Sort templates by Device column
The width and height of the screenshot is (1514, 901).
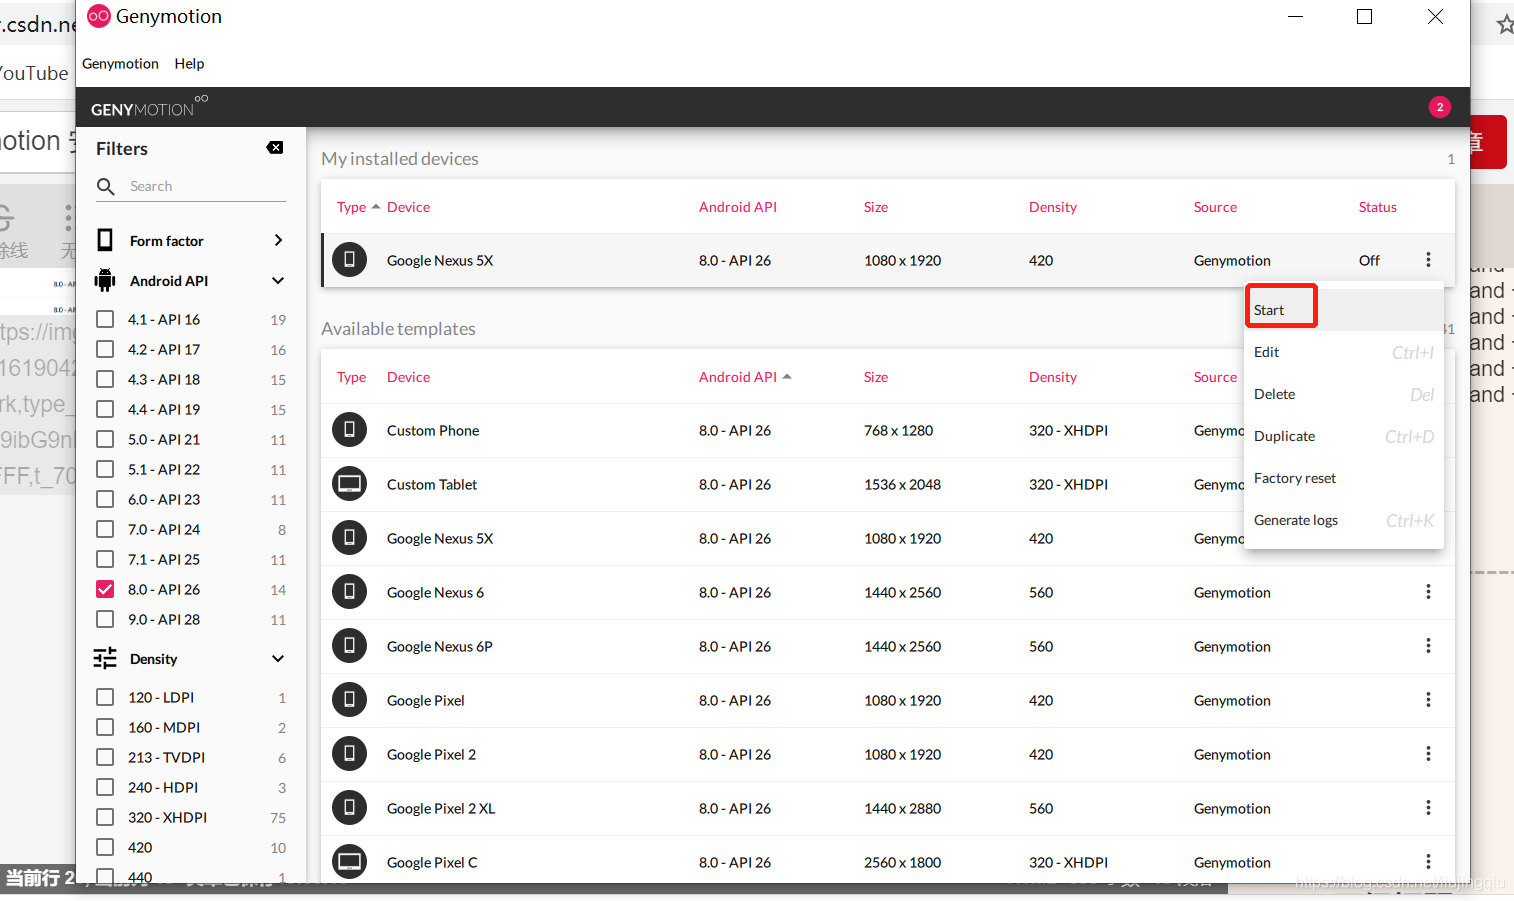pyautogui.click(x=408, y=377)
